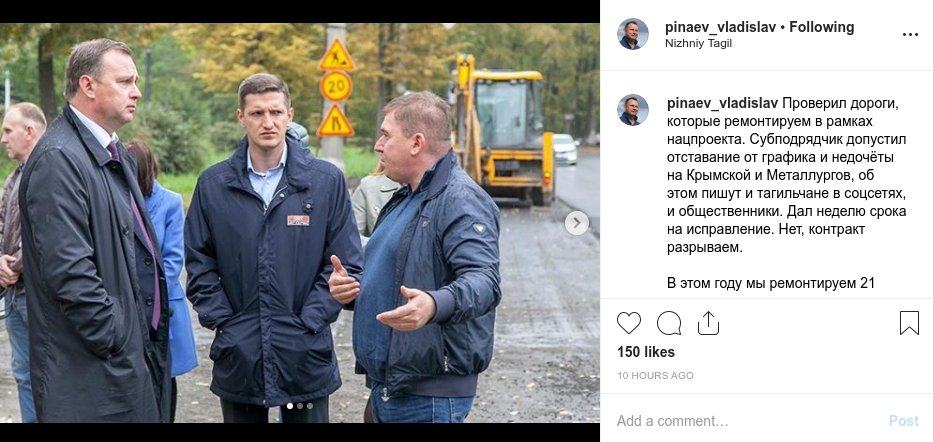Open the avatar beside the caption
This screenshot has width=933, height=442.
click(x=633, y=110)
